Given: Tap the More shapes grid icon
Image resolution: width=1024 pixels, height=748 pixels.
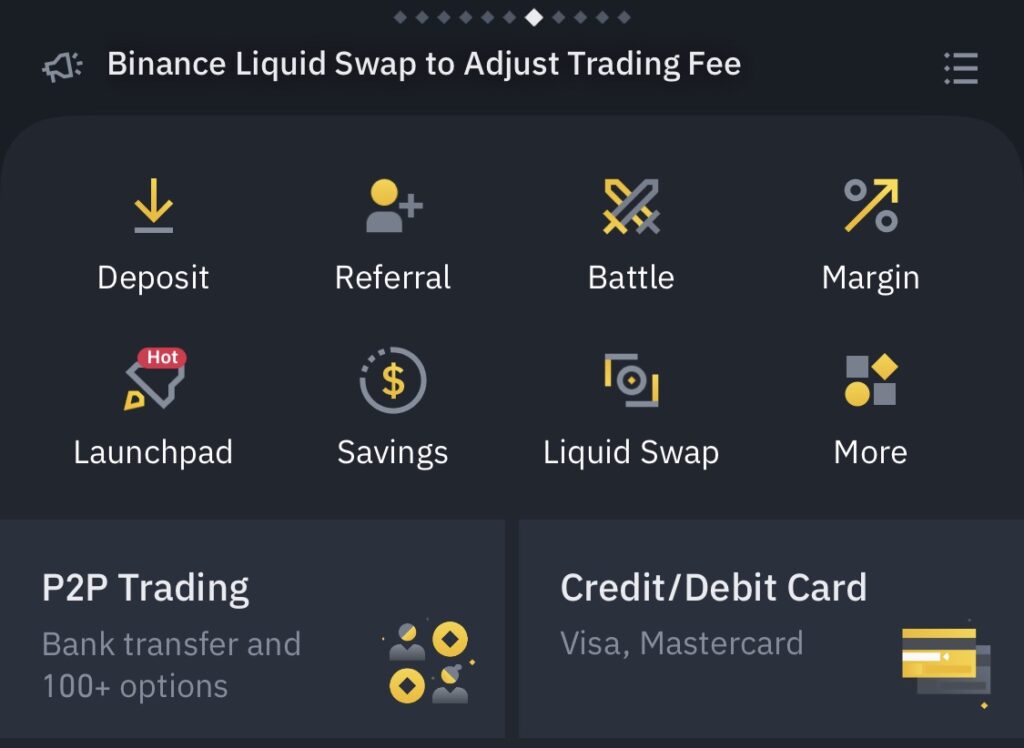Looking at the screenshot, I should click(871, 380).
